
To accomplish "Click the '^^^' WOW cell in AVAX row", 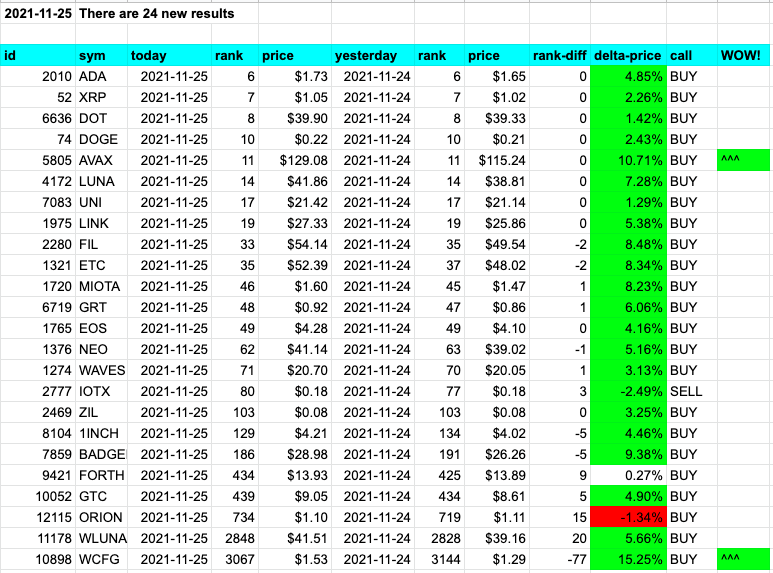I will 743,160.
